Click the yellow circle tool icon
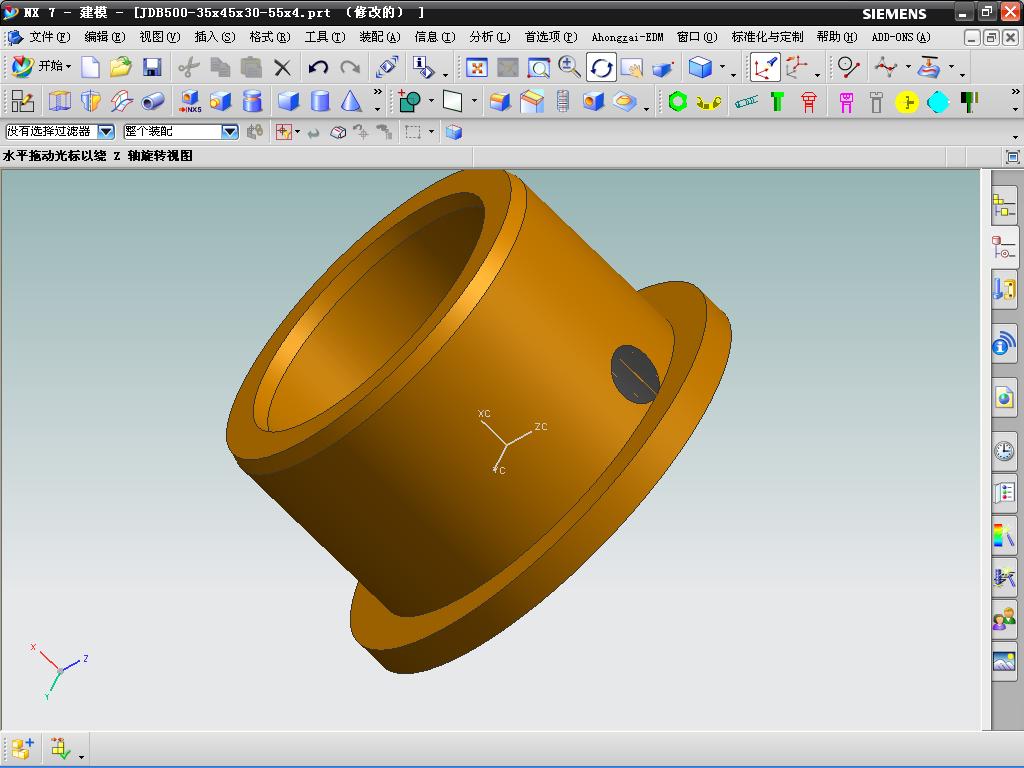1024x768 pixels. pos(906,102)
